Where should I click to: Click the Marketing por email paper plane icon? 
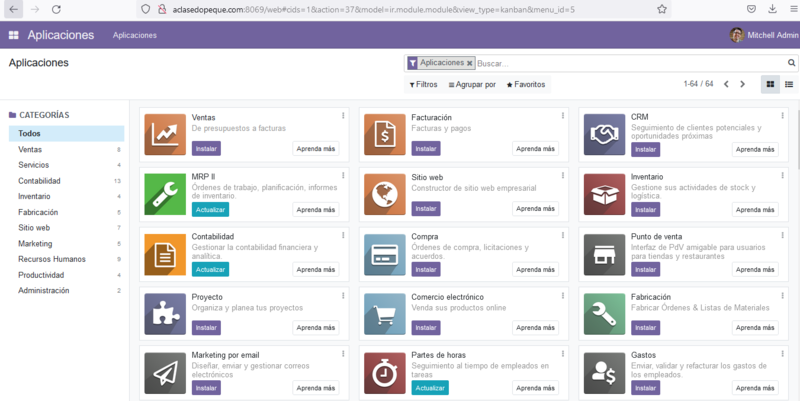[165, 373]
